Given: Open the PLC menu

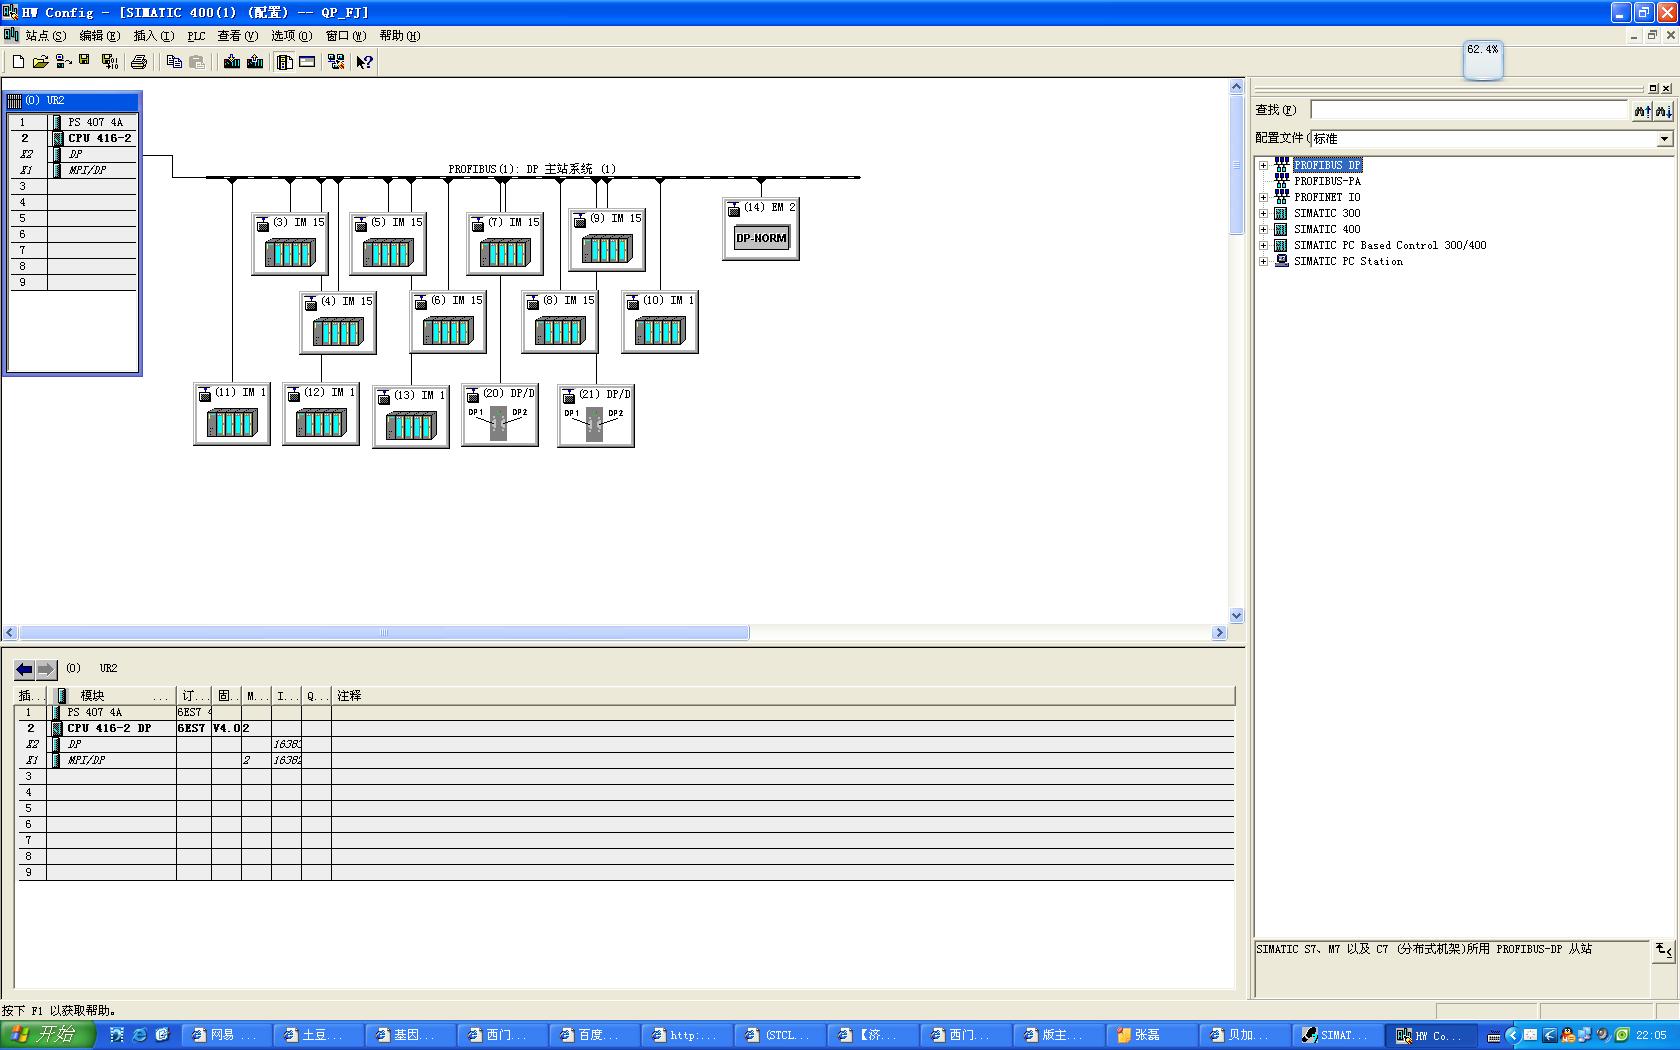Looking at the screenshot, I should point(196,36).
